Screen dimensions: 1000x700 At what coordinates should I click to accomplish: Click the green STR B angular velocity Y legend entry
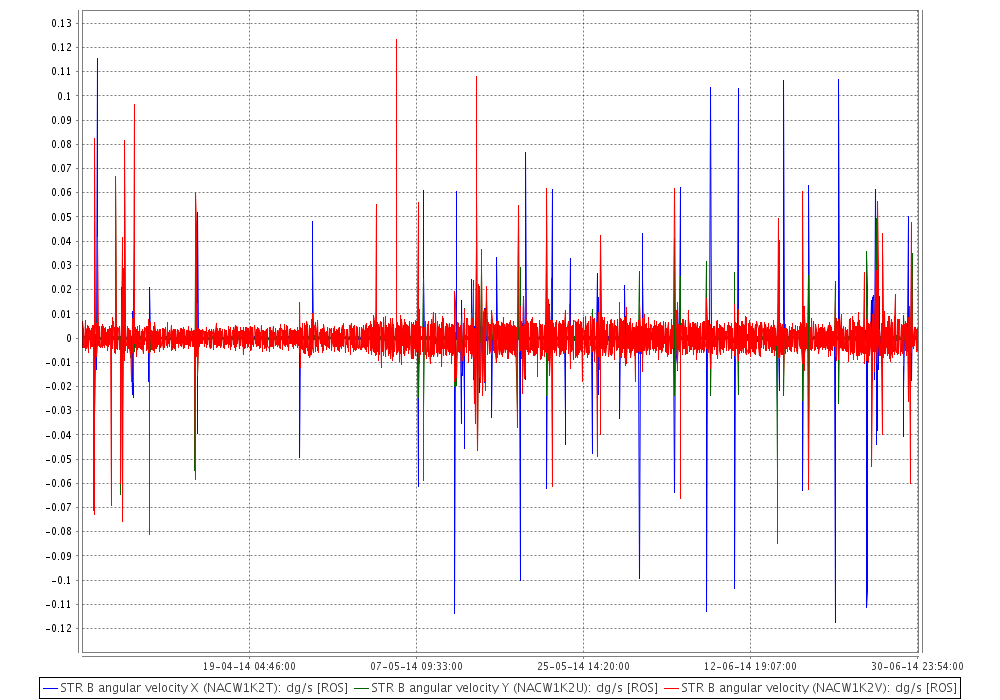[x=506, y=688]
